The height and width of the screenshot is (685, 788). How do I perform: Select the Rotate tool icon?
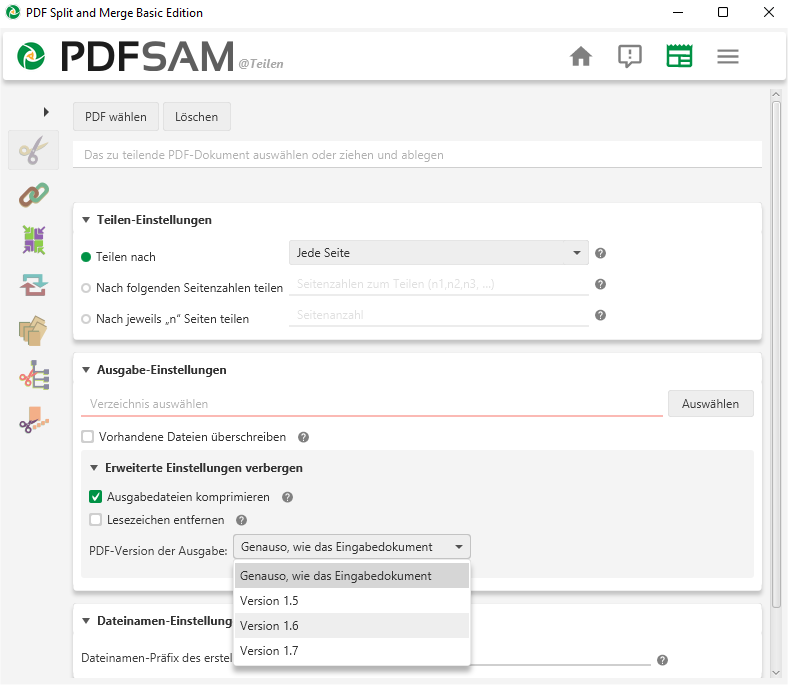pos(34,285)
